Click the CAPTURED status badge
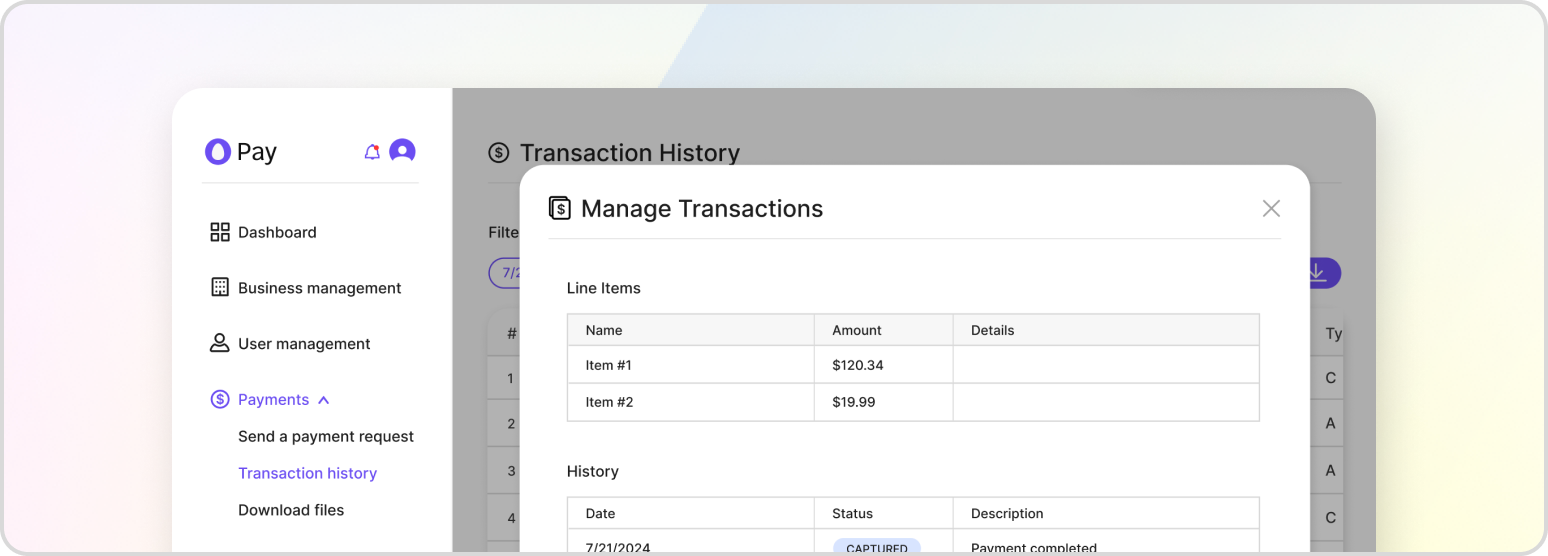Viewport: 1548px width, 556px height. click(x=876, y=548)
